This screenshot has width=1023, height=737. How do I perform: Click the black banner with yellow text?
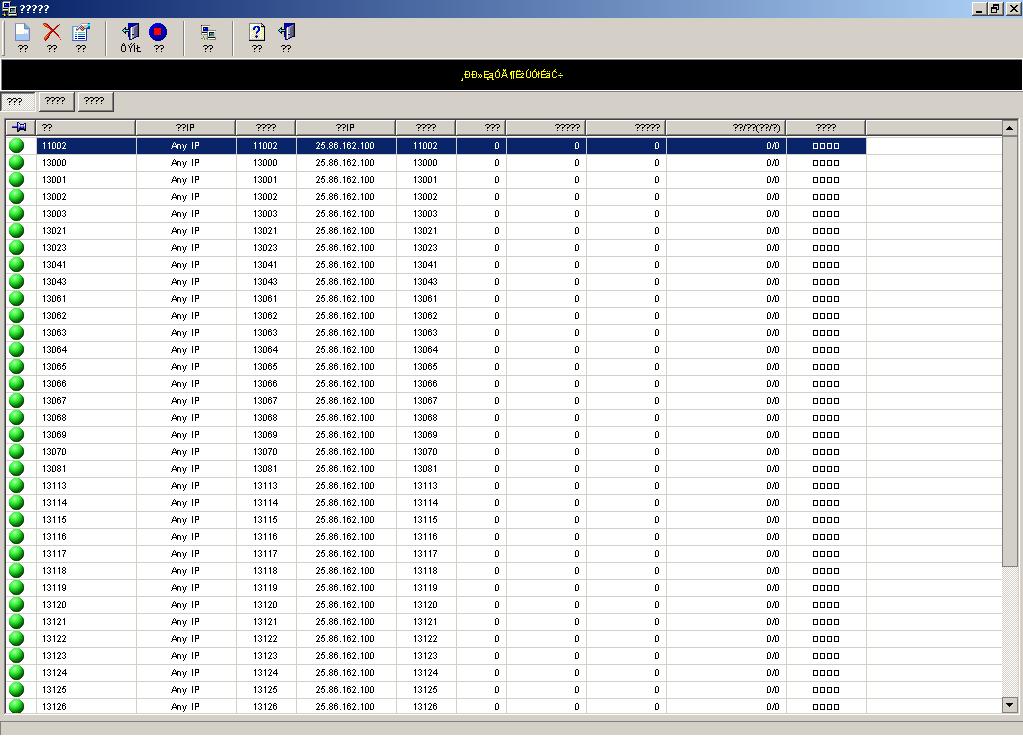tap(512, 74)
